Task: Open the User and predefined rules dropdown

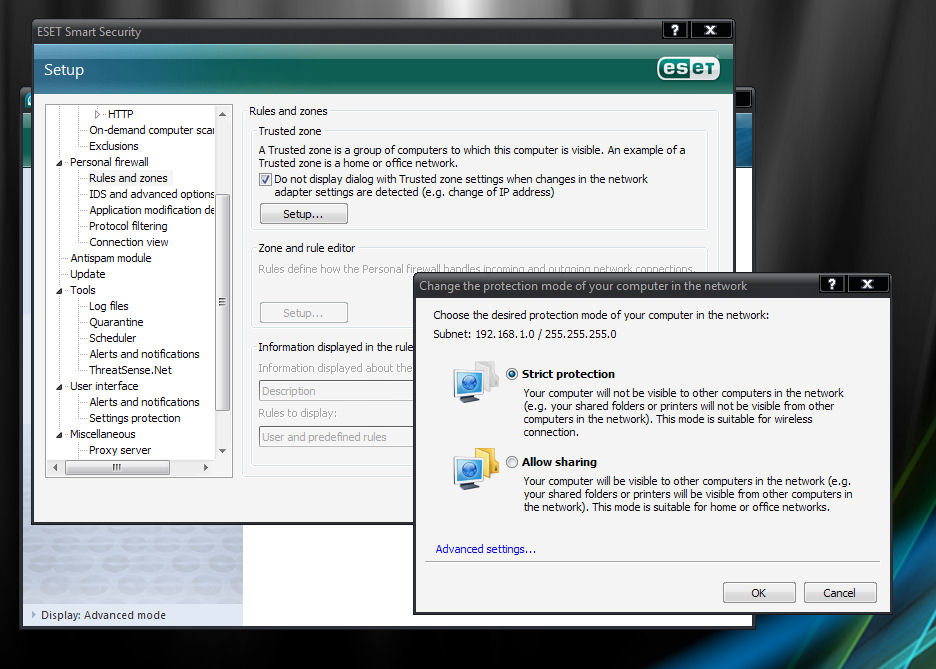Action: point(336,437)
